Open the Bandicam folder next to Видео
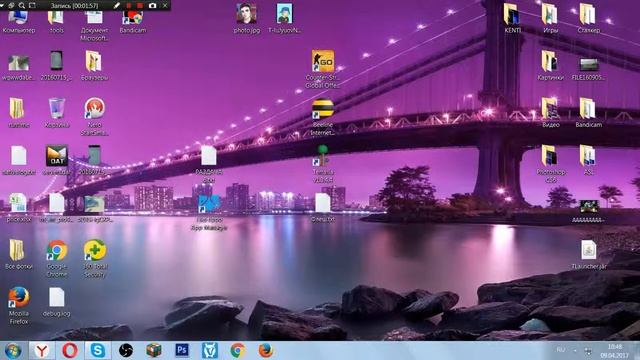This screenshot has height=360, width=640. pyautogui.click(x=588, y=113)
